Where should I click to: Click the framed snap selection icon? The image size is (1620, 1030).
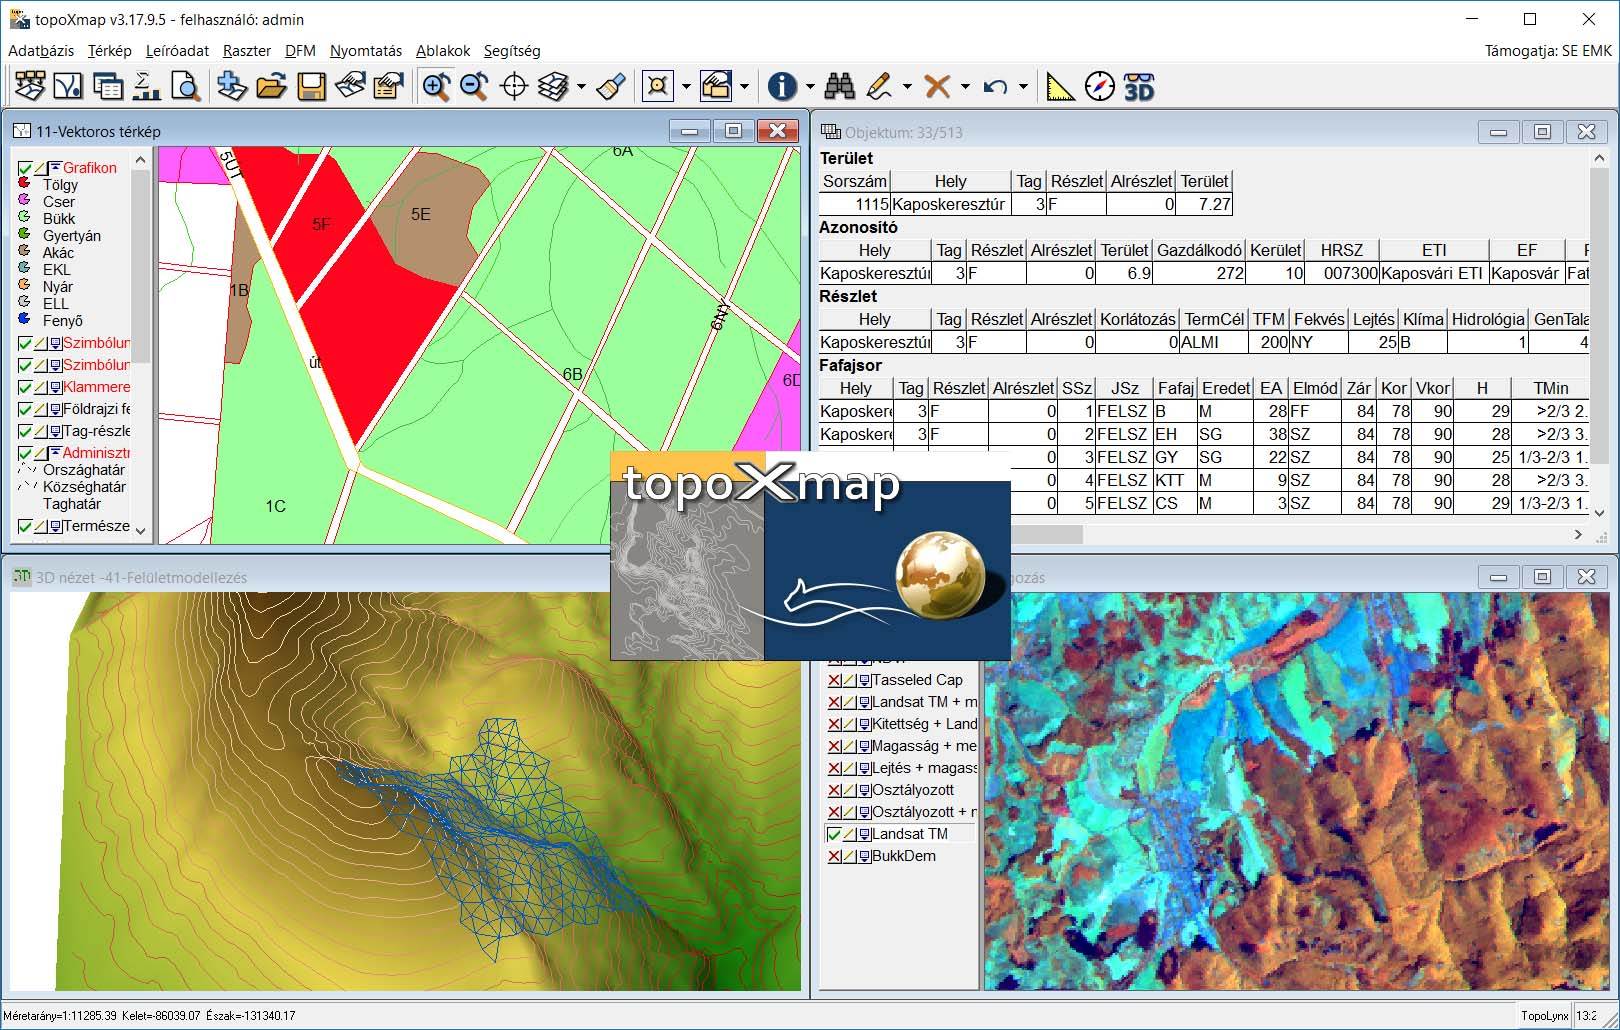pos(658,87)
